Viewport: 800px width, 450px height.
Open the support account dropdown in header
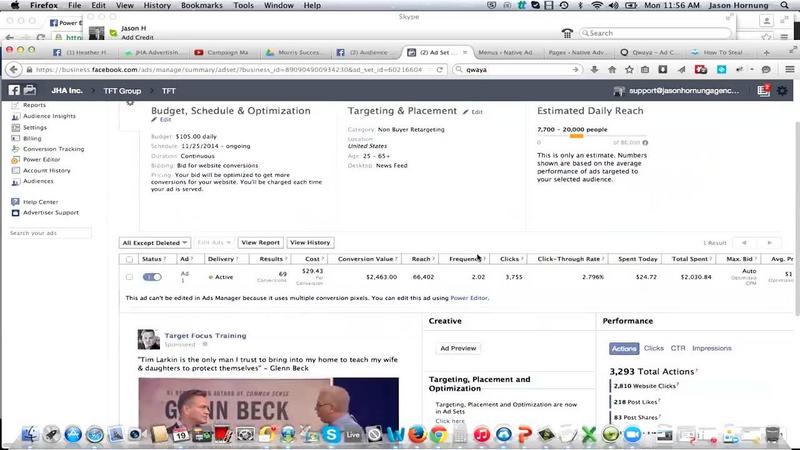coord(676,91)
